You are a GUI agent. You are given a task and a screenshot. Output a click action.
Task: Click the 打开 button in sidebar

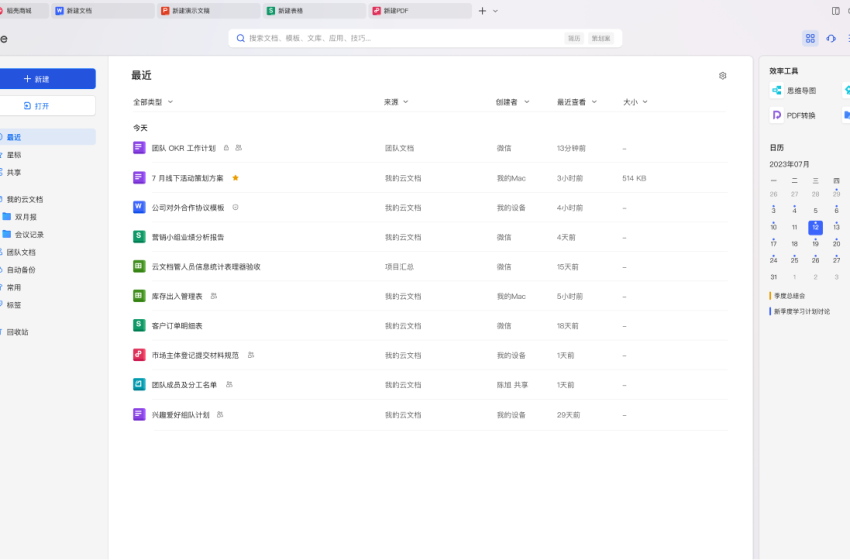[42, 105]
